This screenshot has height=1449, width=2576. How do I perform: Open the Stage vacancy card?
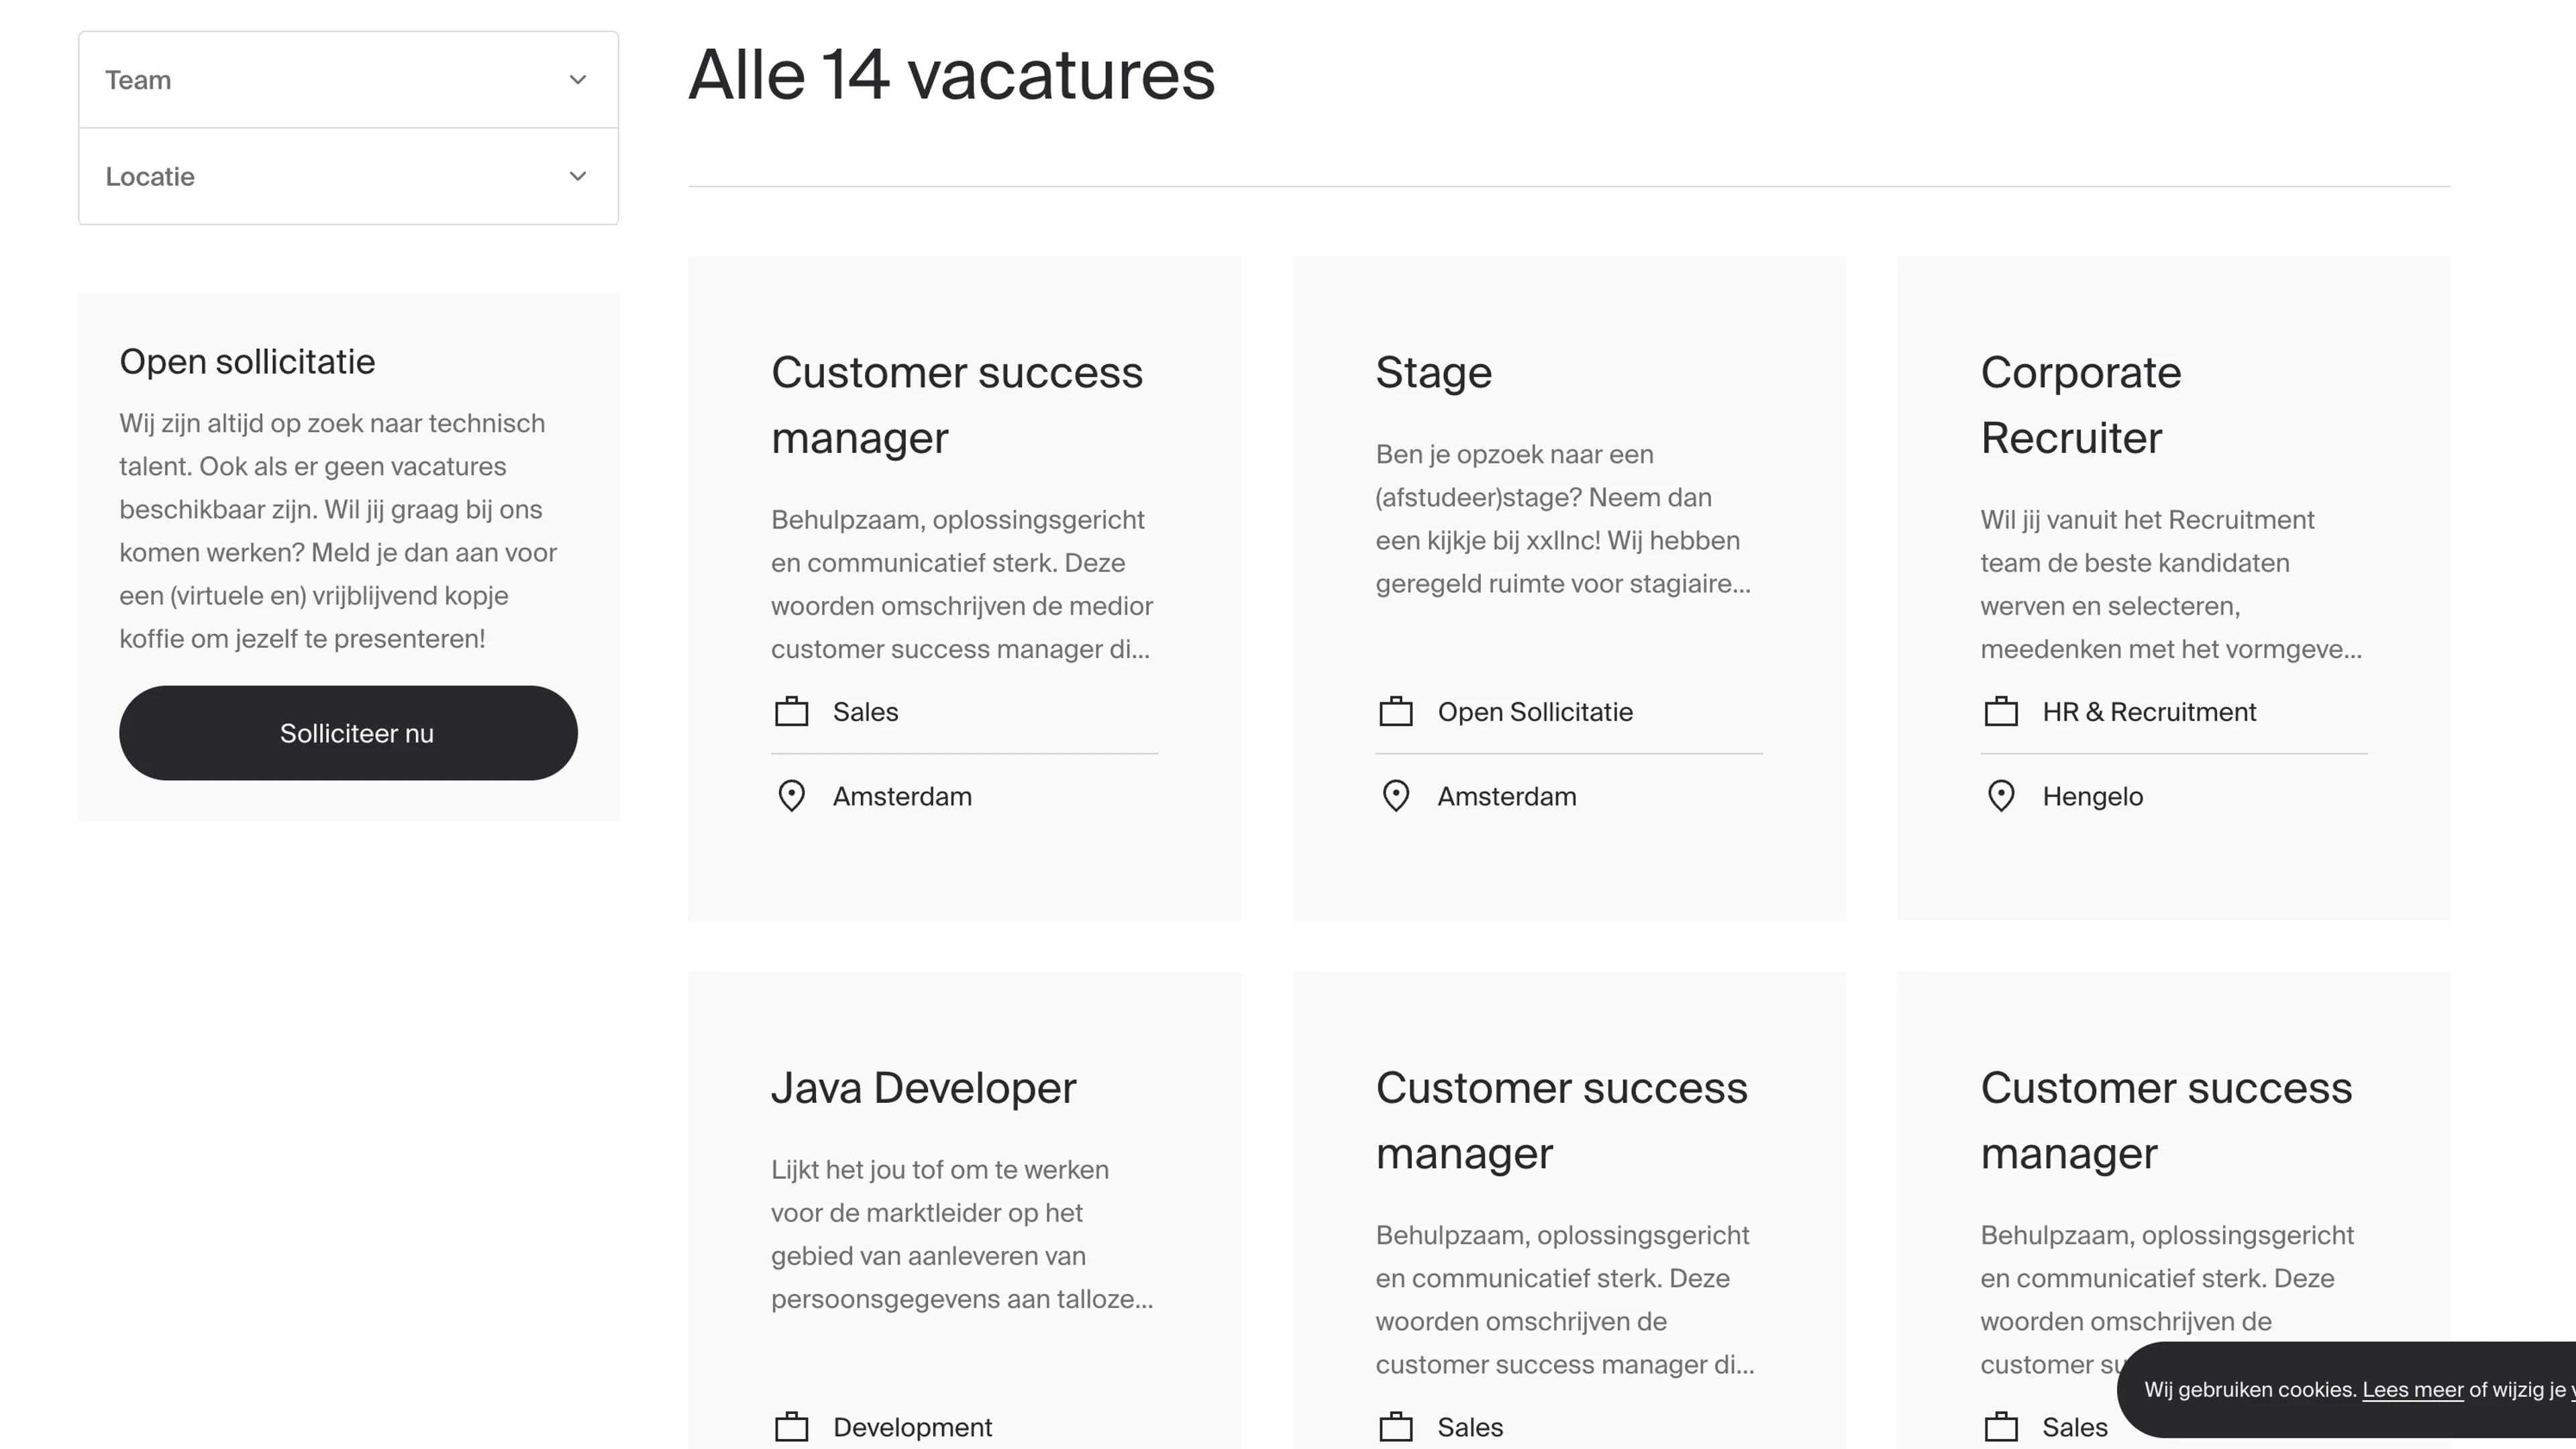coord(1433,372)
